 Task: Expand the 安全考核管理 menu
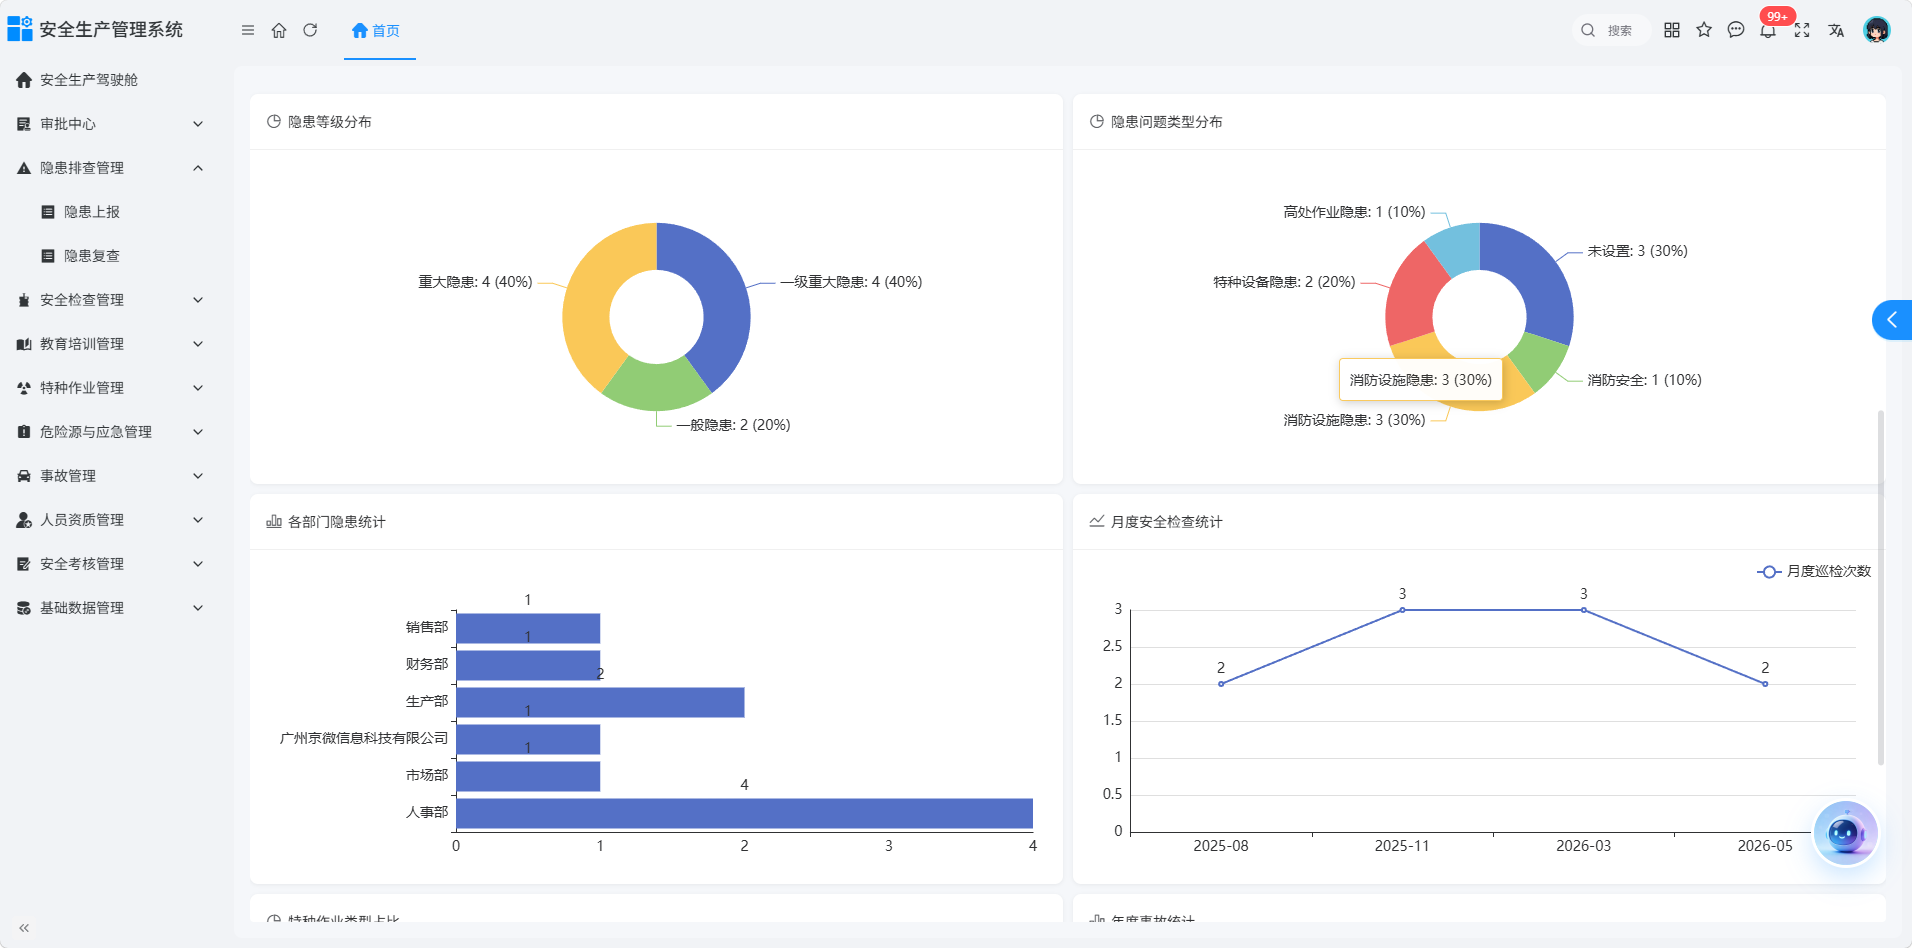110,564
